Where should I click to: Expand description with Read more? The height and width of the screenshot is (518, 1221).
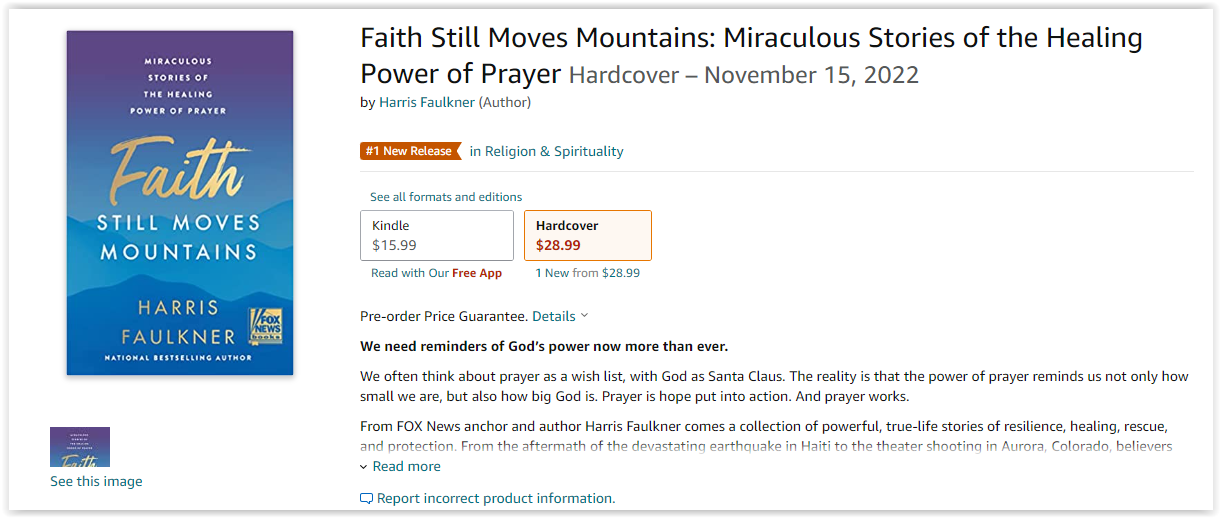406,466
